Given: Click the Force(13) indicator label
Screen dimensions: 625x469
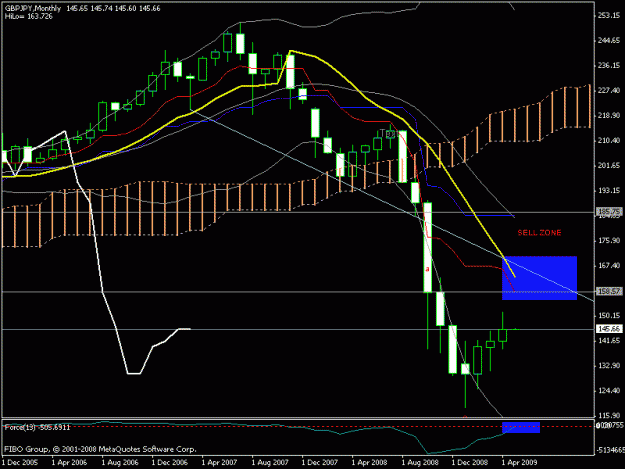Looking at the screenshot, I should [x=37, y=428].
